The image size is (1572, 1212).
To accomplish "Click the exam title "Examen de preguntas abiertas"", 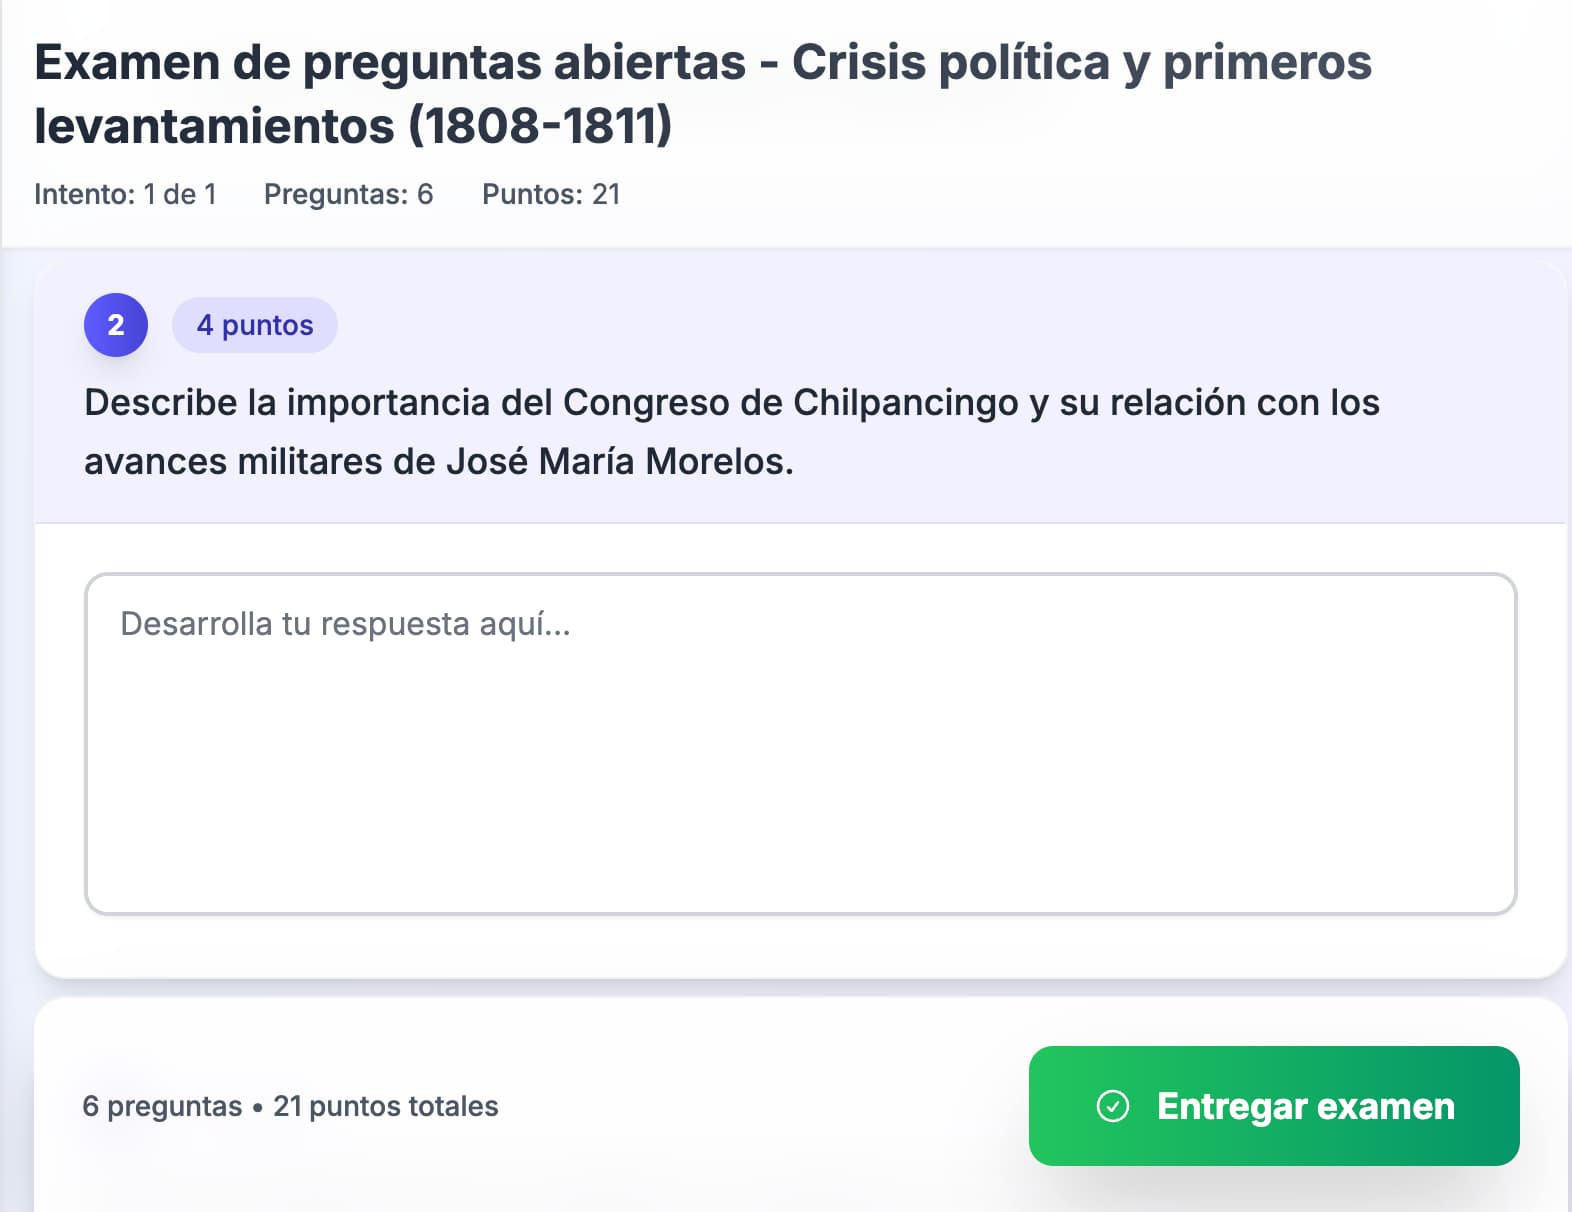I will click(390, 62).
